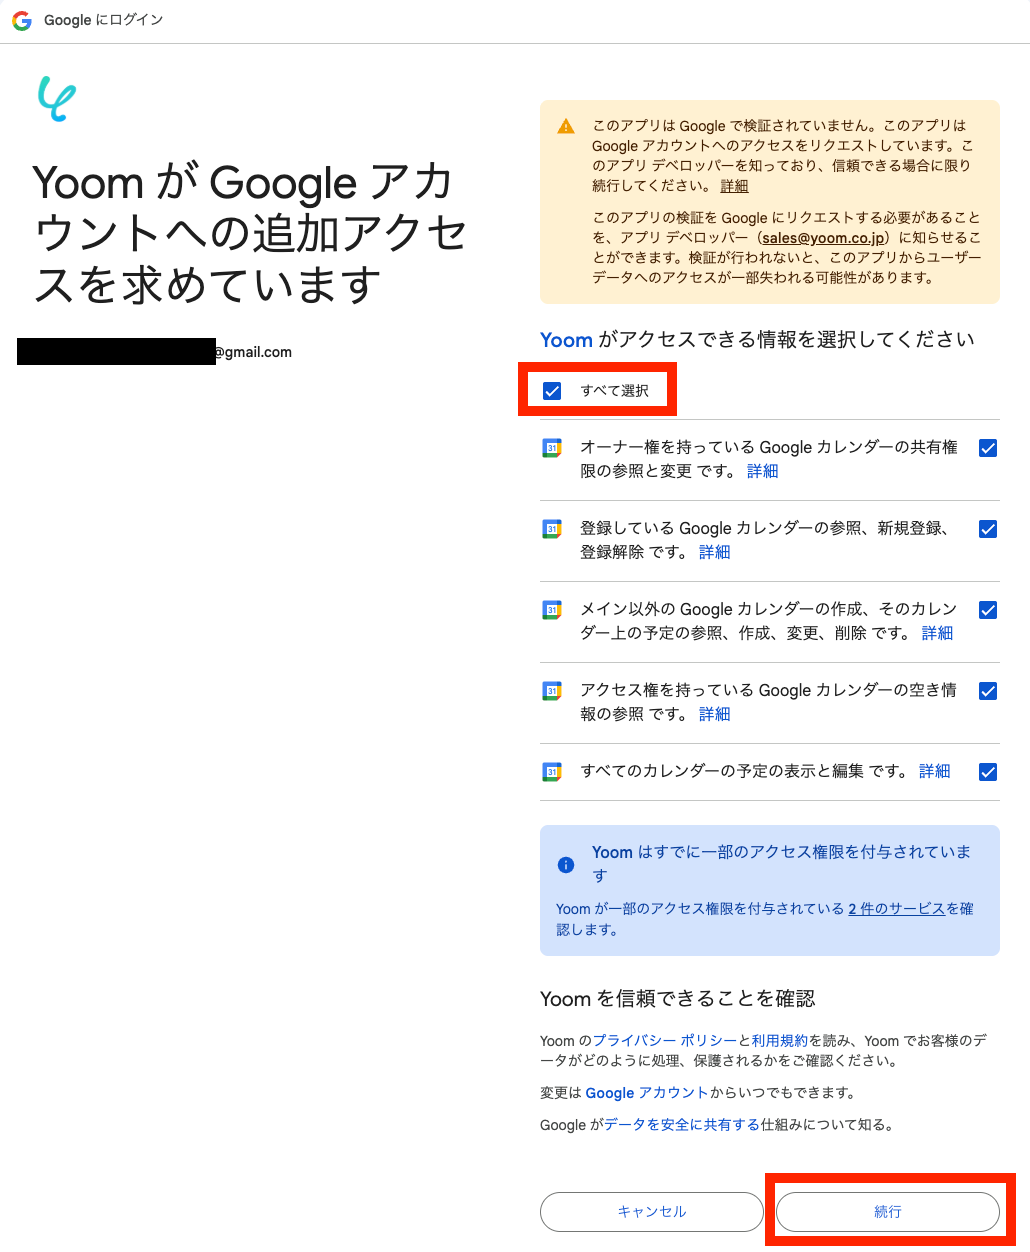Expand 詳細 in the unverified app warning
Screen dimensions: 1030x1252
point(734,186)
